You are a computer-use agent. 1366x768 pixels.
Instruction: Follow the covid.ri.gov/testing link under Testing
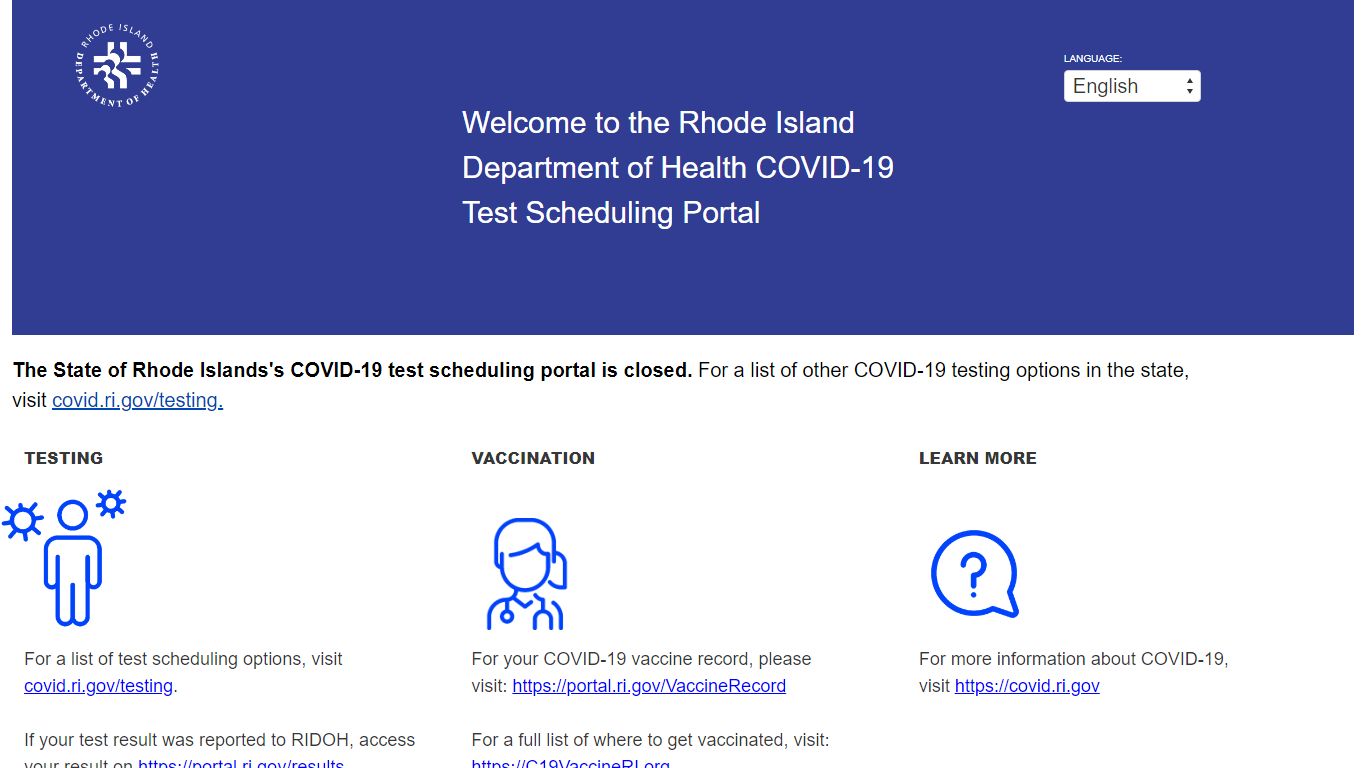(98, 686)
